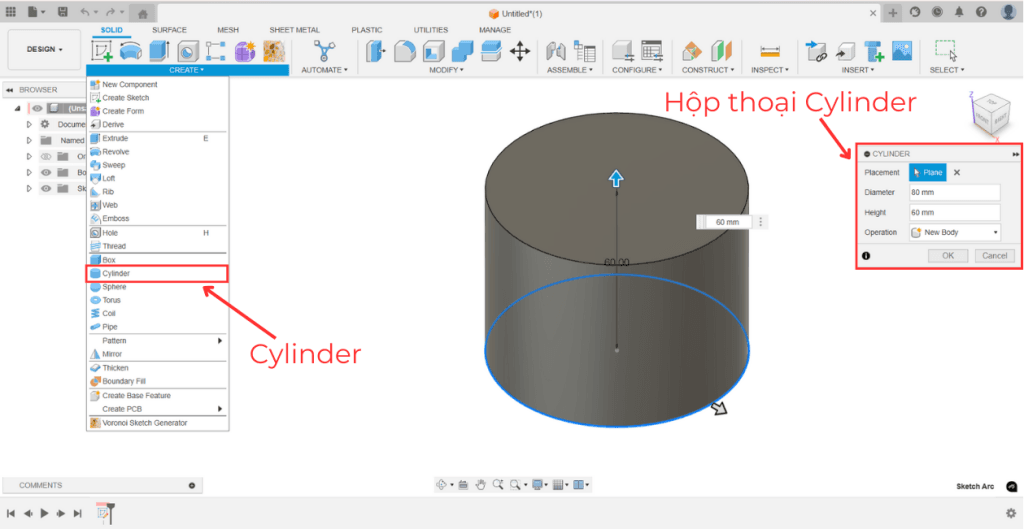Screen dimensions: 1024x529
Task: Expand the Named Views tree node
Action: pos(29,141)
